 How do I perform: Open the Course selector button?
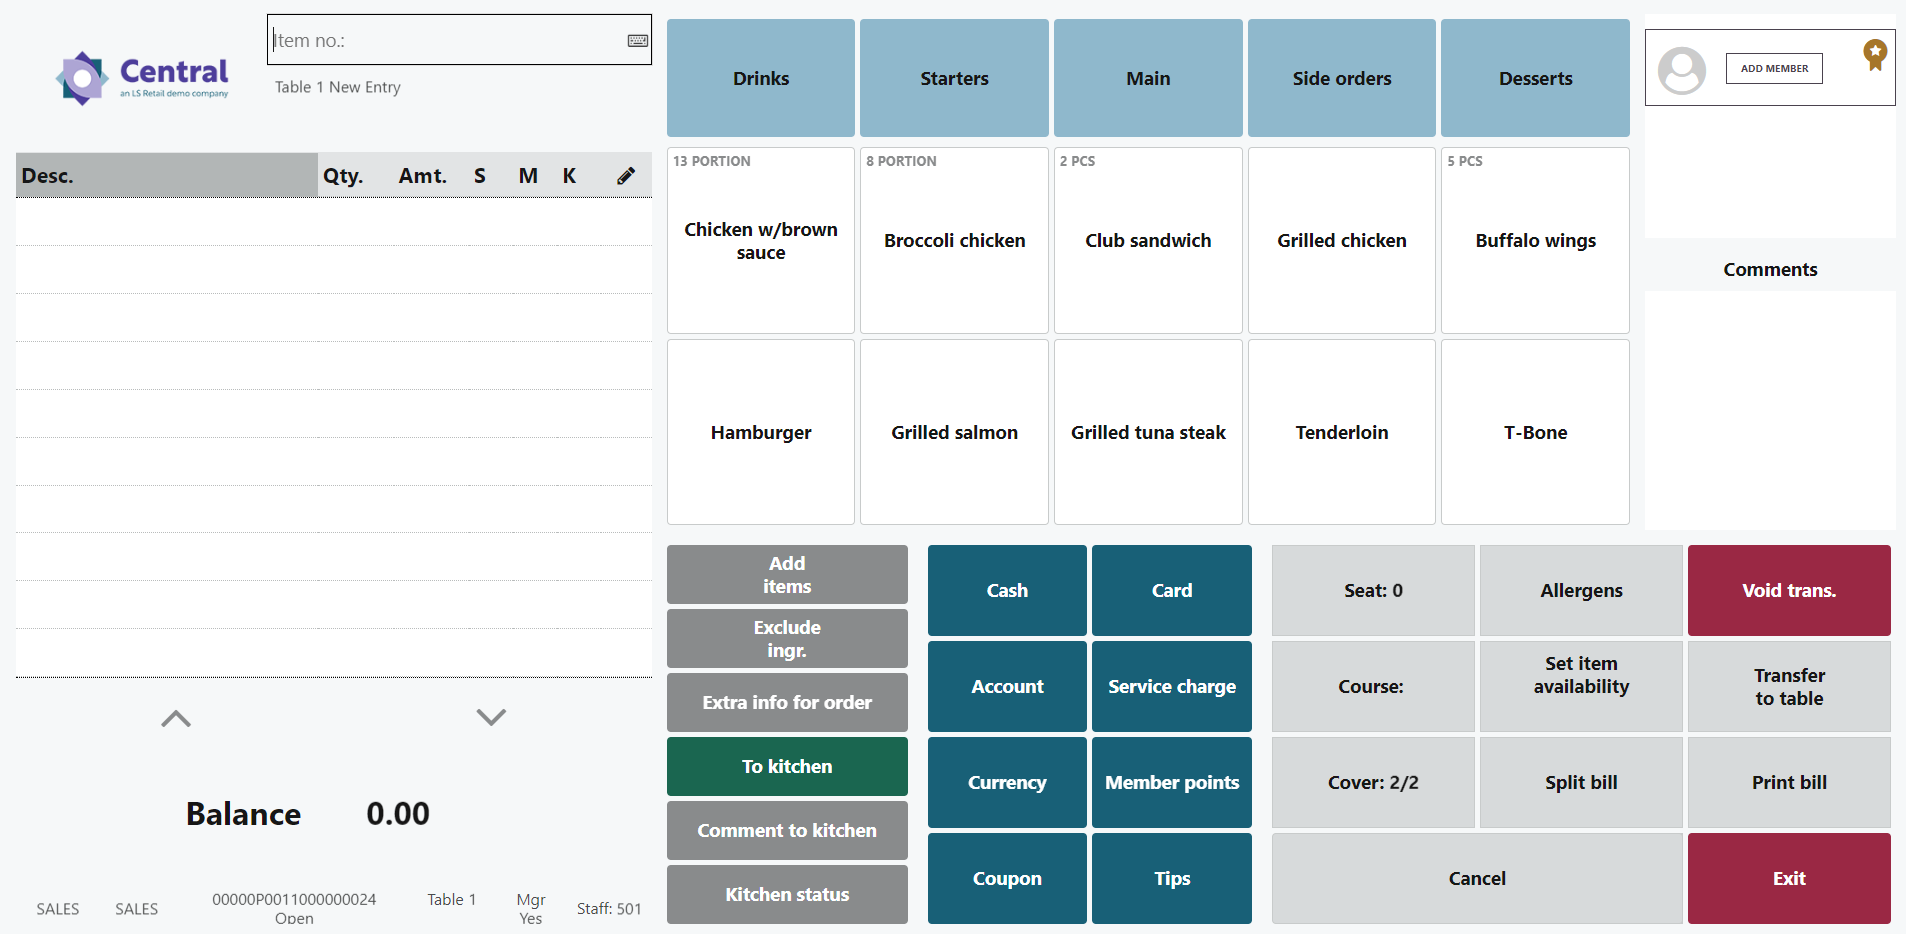pyautogui.click(x=1372, y=686)
